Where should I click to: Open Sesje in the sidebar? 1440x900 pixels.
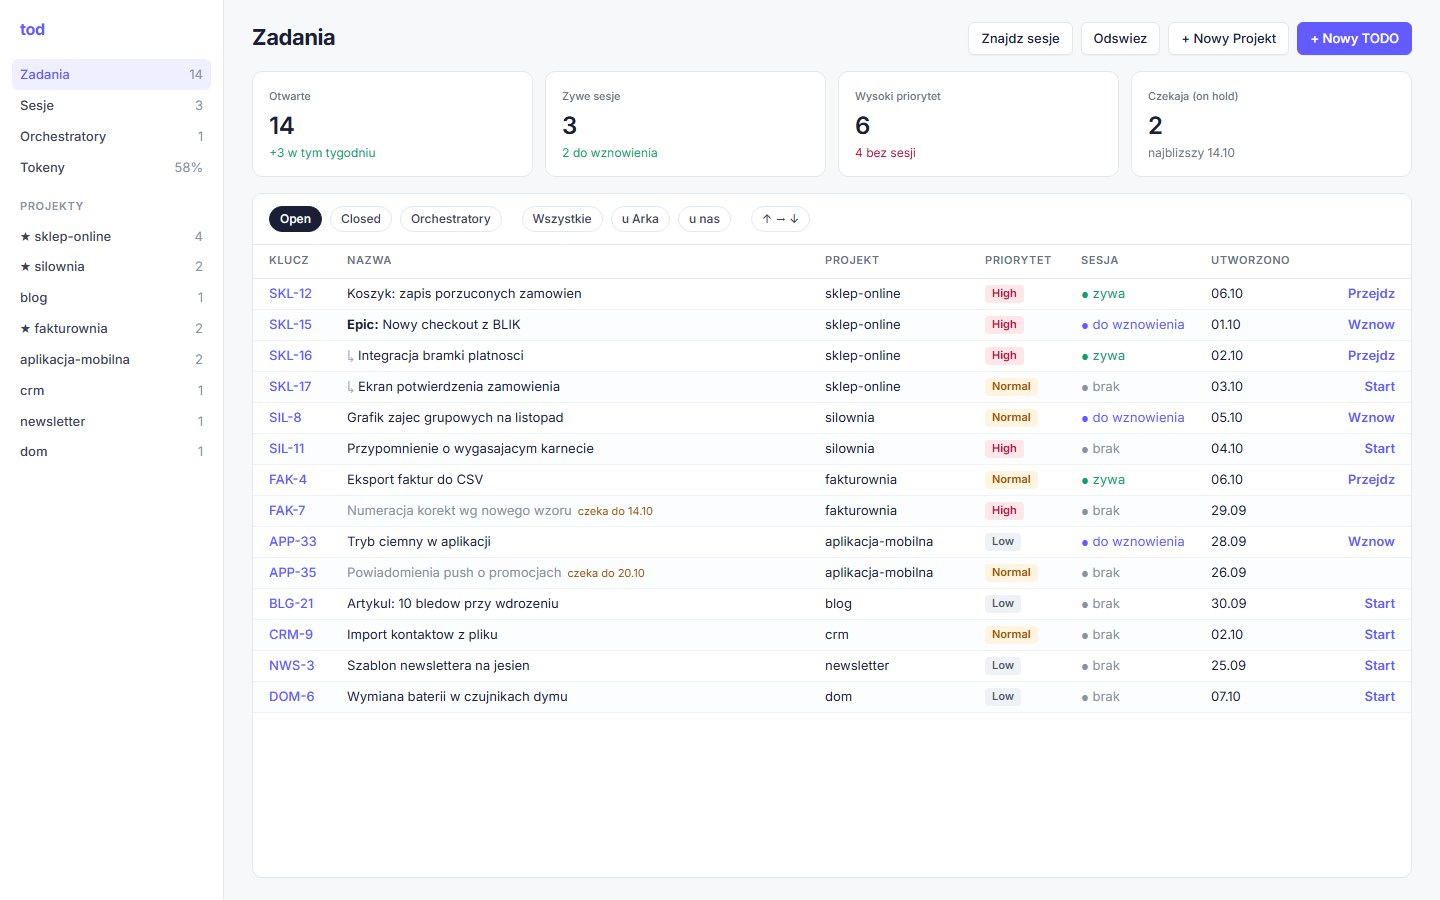[x=111, y=105]
